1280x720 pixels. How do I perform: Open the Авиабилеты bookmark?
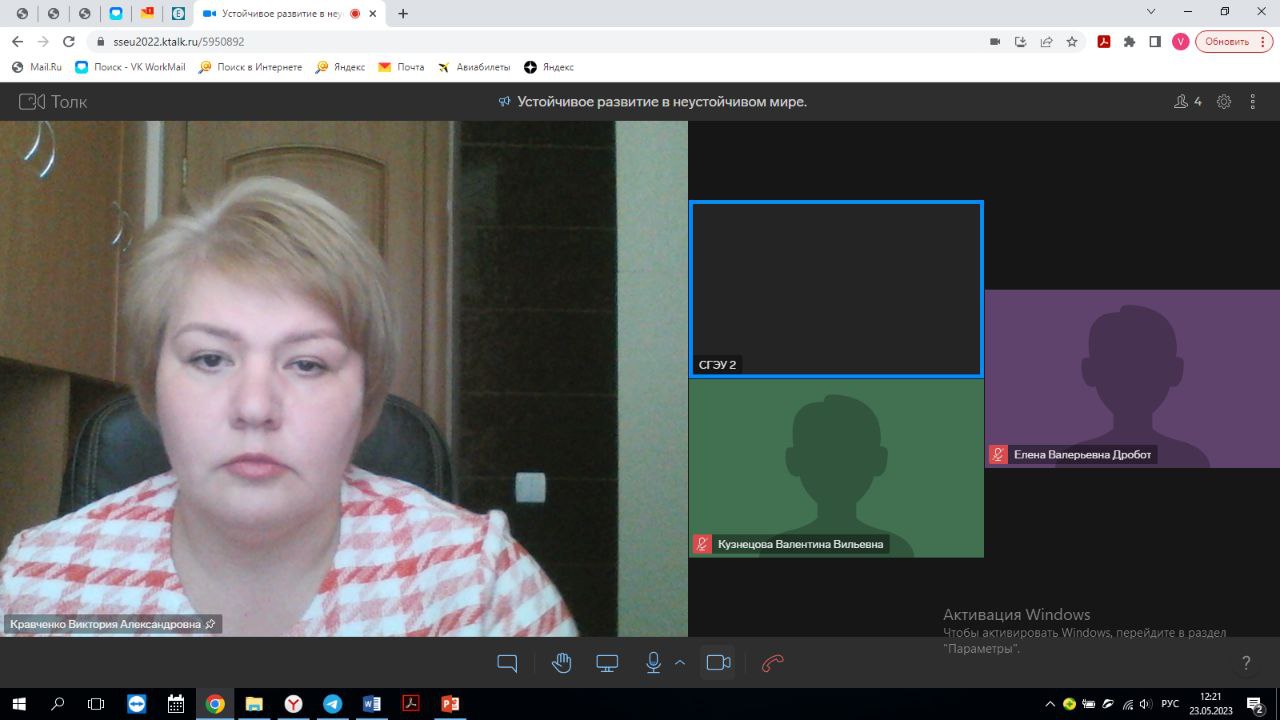click(x=474, y=67)
